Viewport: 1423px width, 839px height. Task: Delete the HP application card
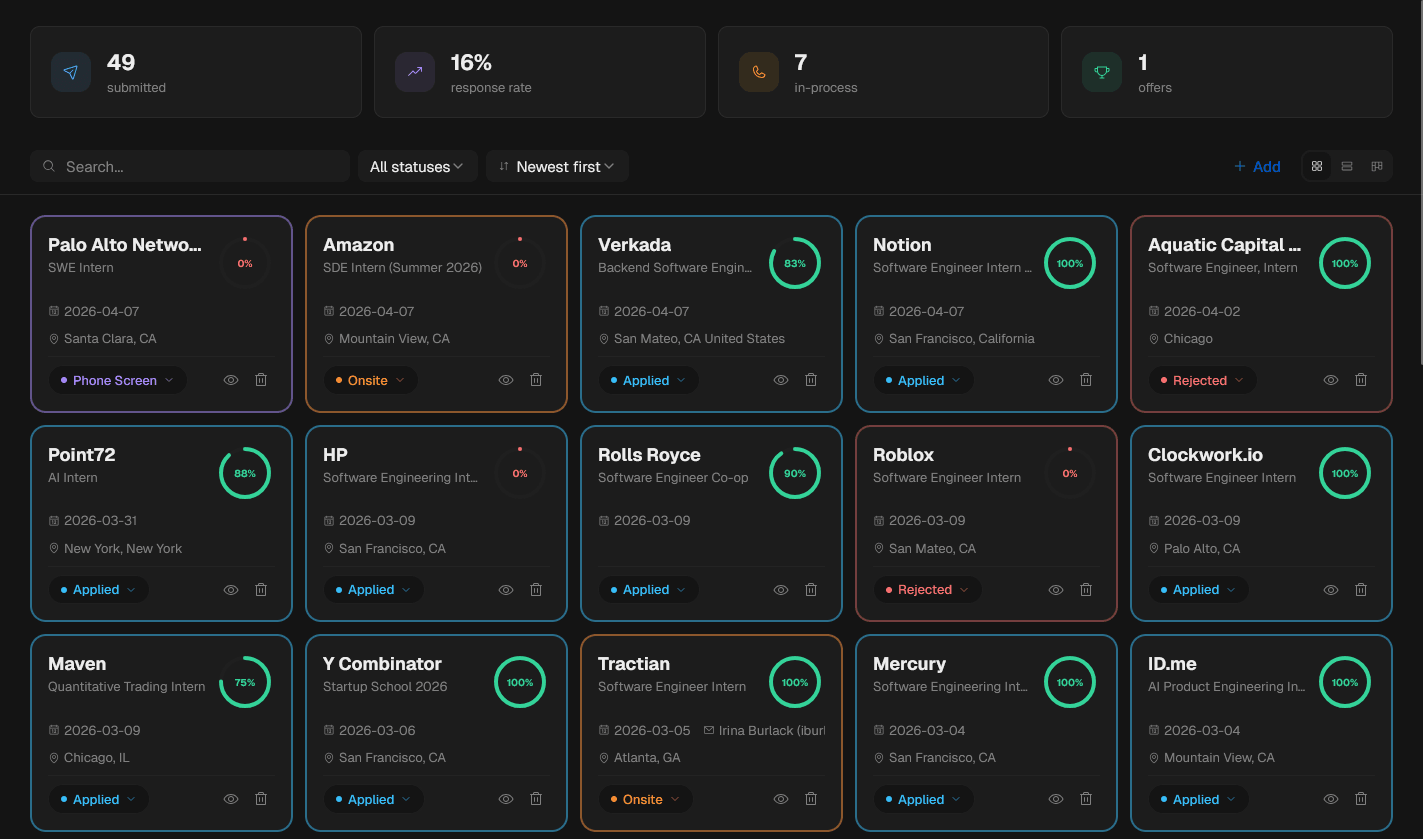(536, 590)
